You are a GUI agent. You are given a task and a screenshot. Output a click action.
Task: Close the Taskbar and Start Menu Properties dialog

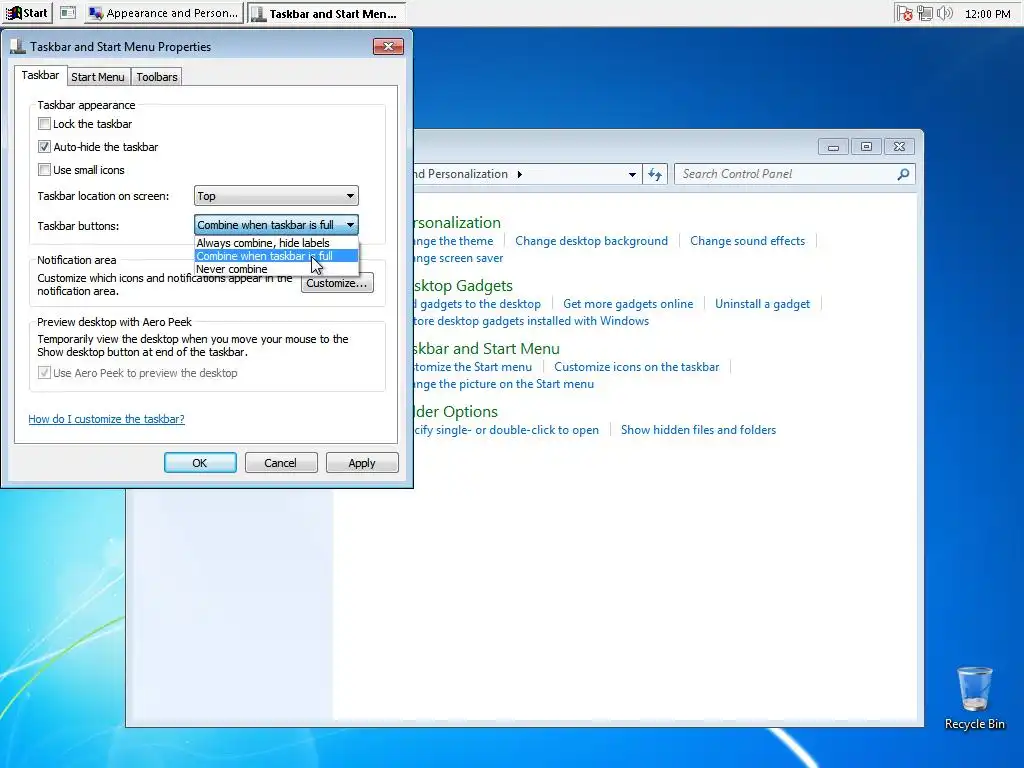coord(389,46)
